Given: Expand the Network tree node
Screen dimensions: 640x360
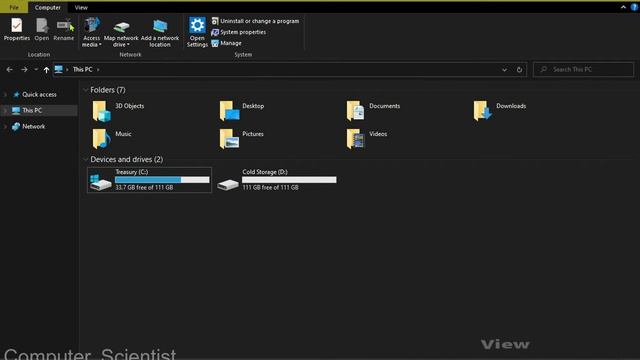Looking at the screenshot, I should (5, 127).
